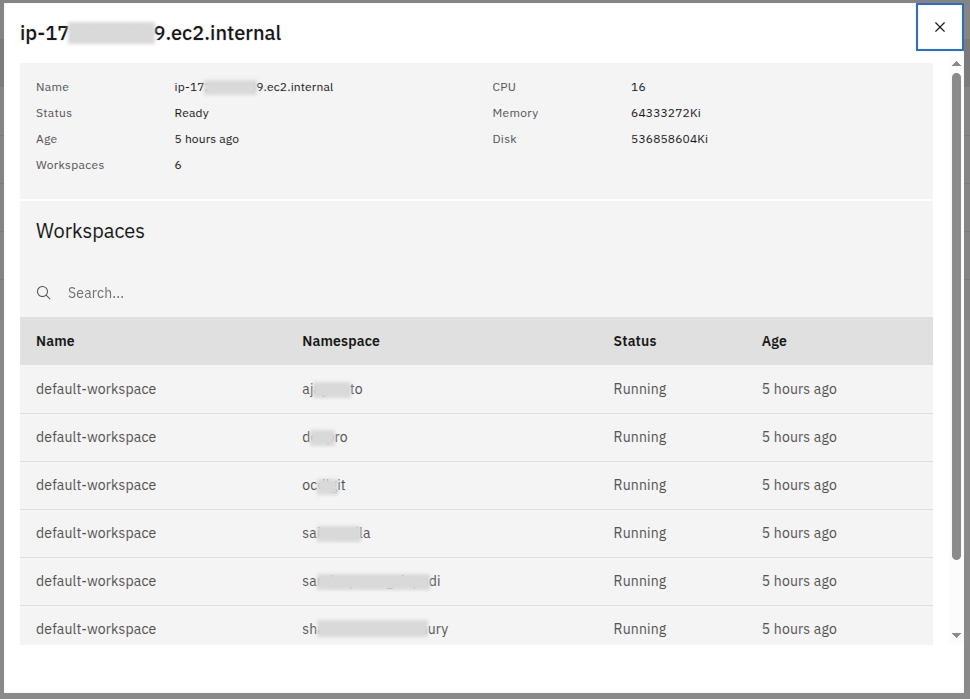Sort table by Age column header
Viewport: 970px width, 699px height.
[x=774, y=341]
